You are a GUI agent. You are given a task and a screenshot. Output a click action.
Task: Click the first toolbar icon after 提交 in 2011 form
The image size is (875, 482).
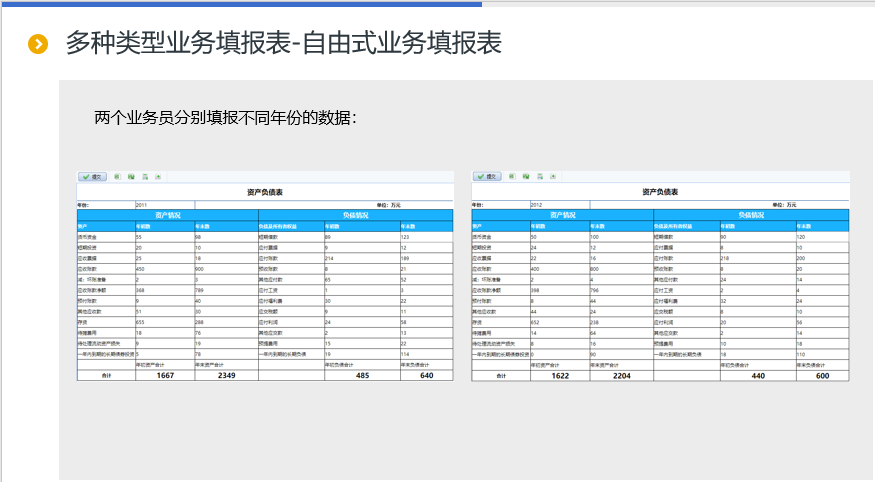[x=118, y=177]
